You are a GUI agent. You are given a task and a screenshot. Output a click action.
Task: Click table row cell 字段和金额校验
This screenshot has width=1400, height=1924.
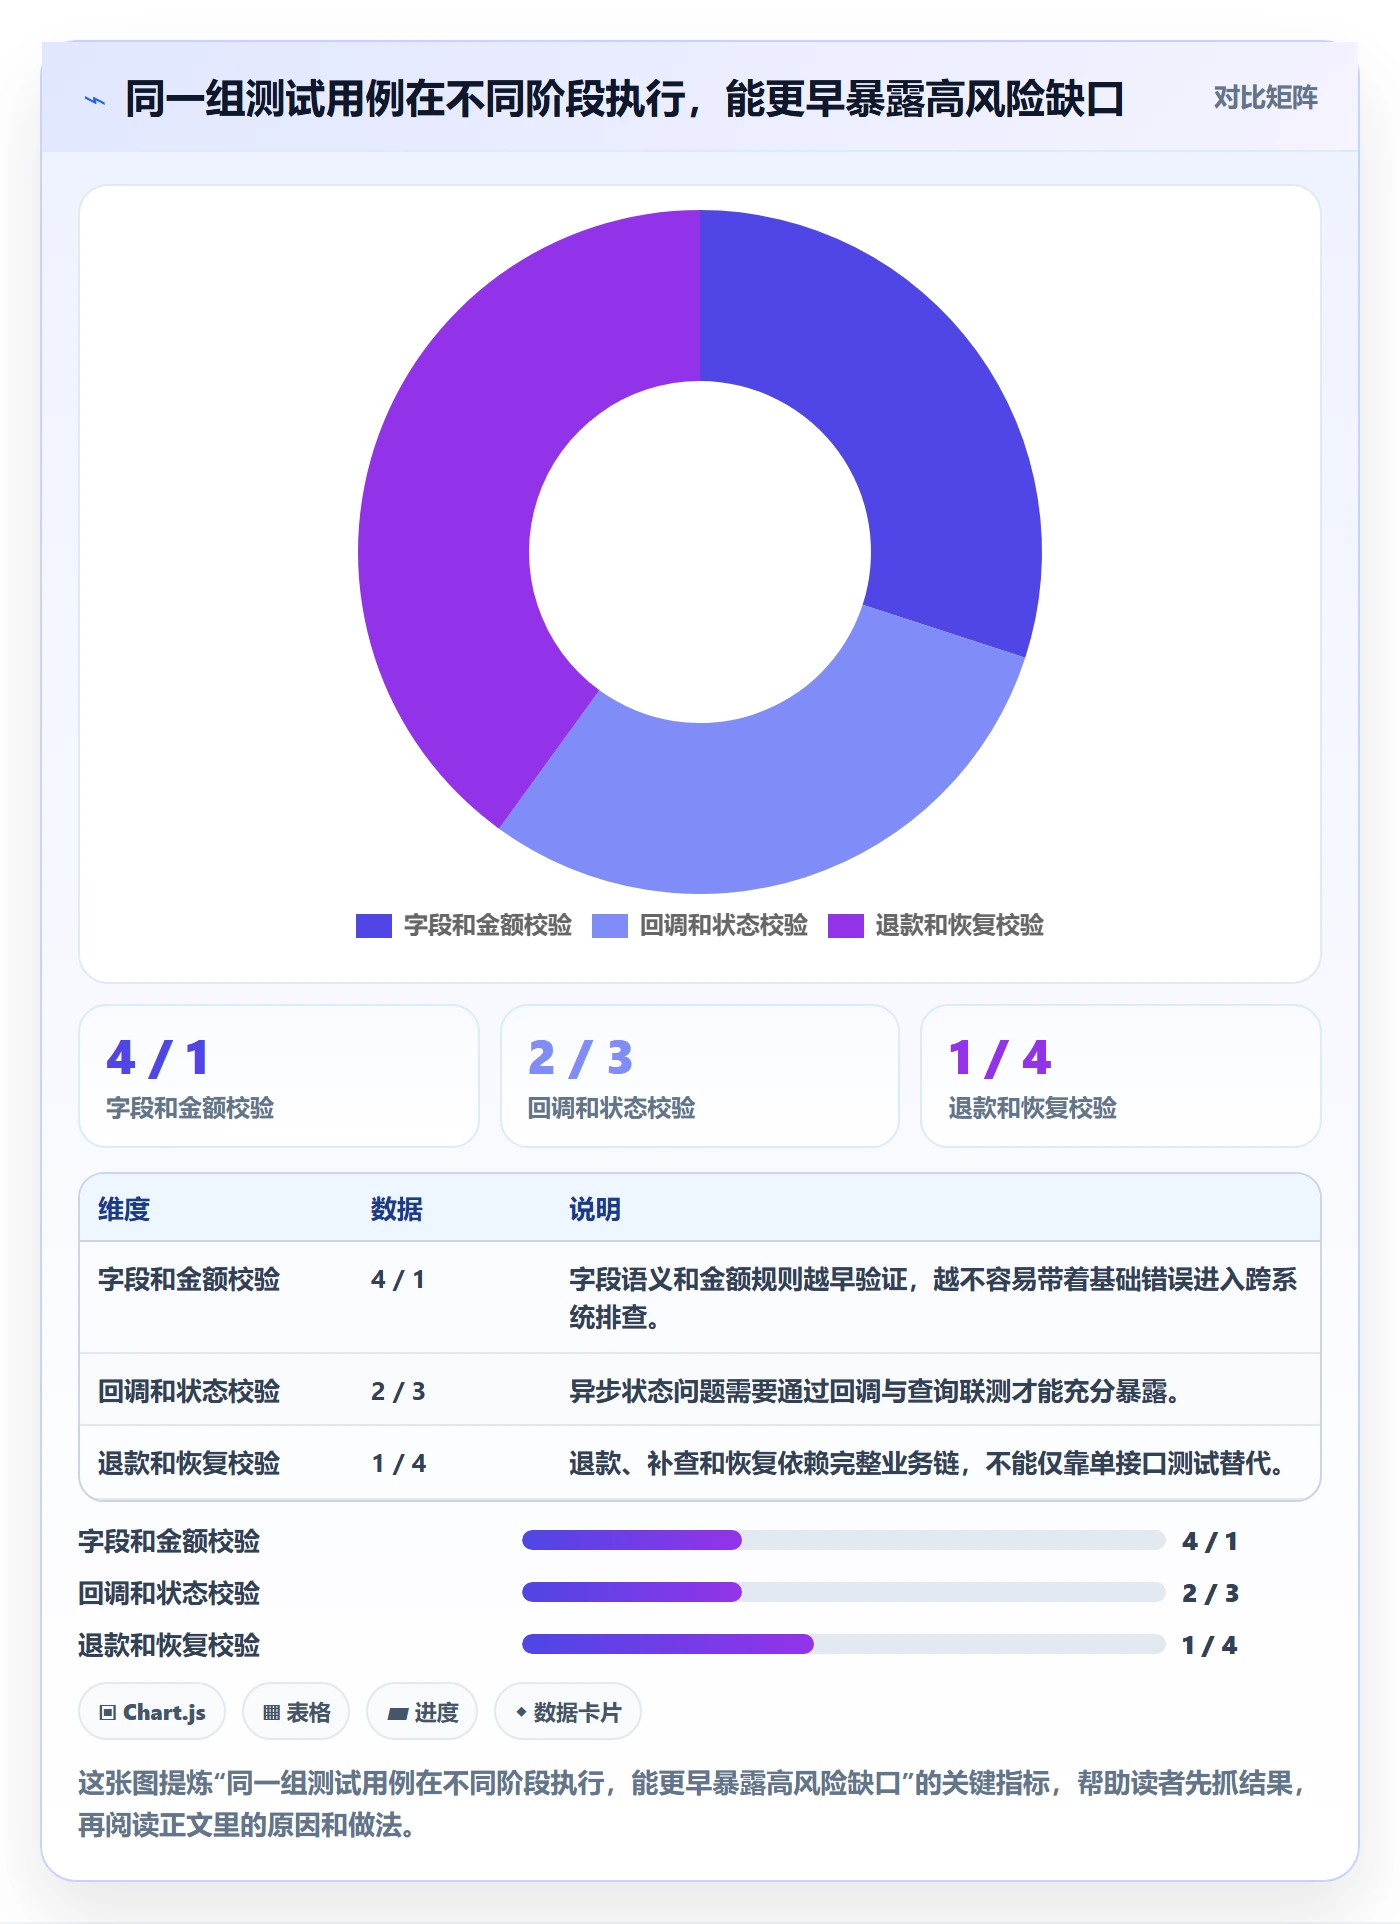[x=189, y=1279]
